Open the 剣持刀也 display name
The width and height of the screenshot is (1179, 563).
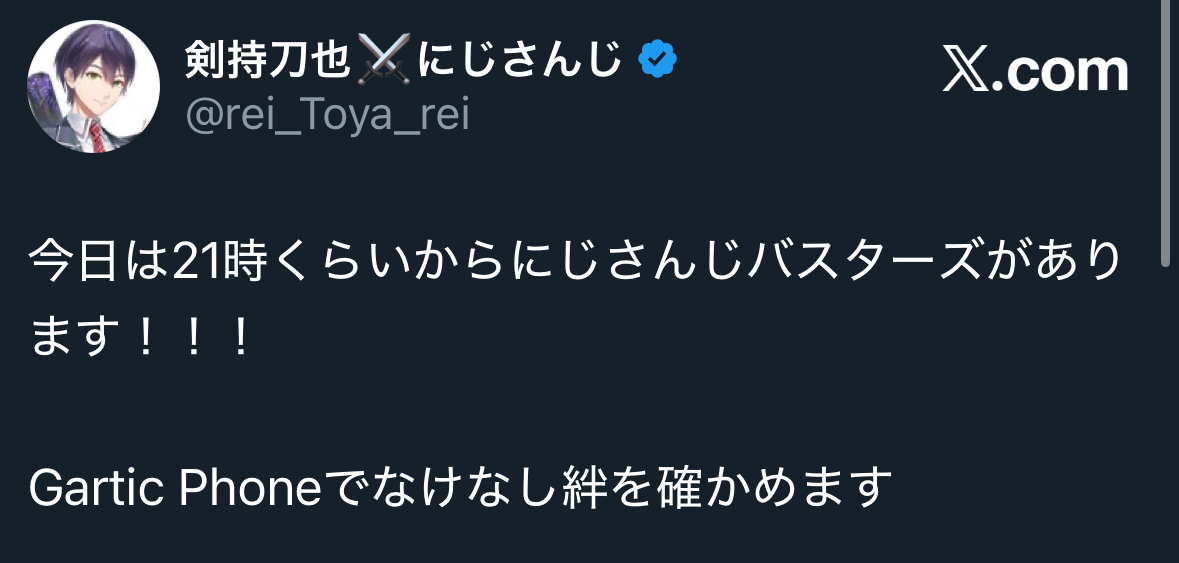pyautogui.click(x=267, y=63)
